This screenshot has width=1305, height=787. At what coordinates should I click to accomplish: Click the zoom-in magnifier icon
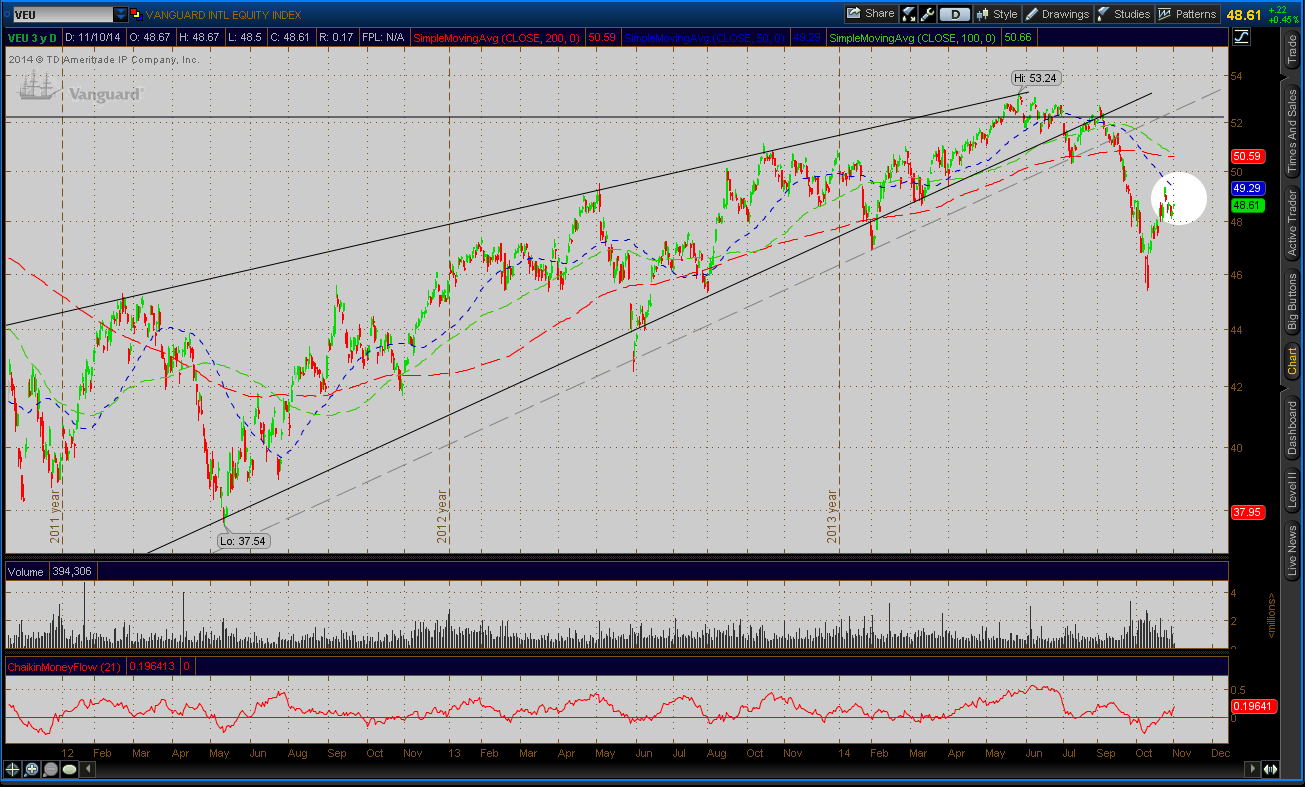tap(32, 769)
